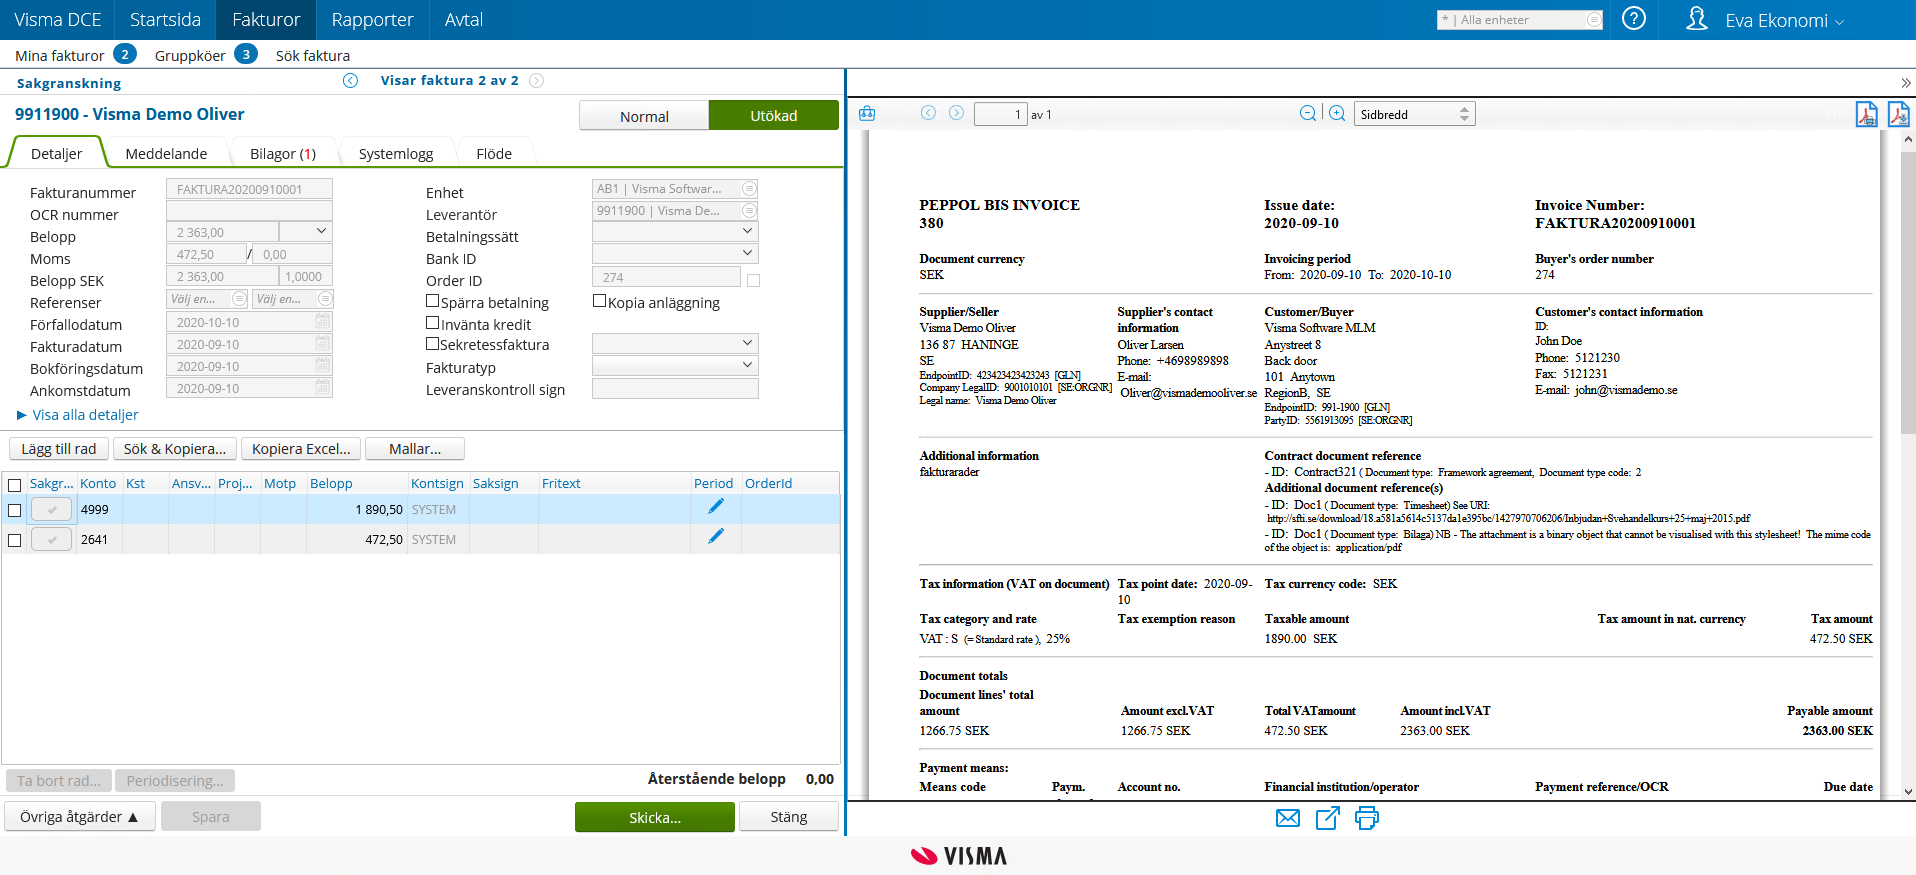Open Sekretessfaktura dropdown
The image size is (1916, 875).
pyautogui.click(x=675, y=343)
